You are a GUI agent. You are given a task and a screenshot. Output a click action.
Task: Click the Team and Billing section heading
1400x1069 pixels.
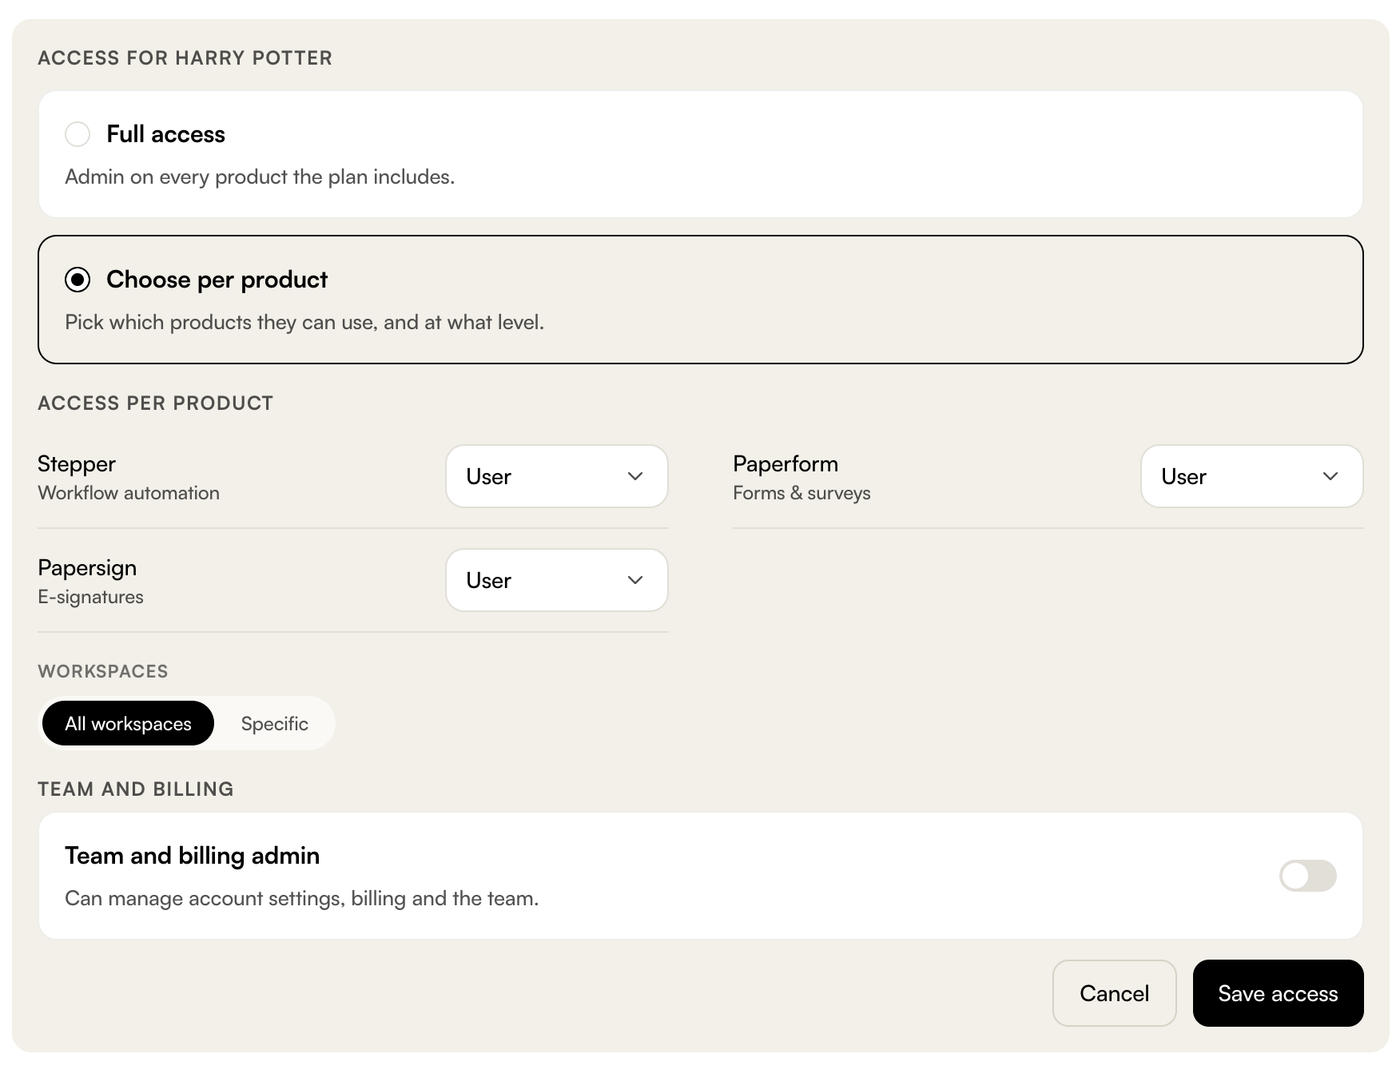coord(136,789)
